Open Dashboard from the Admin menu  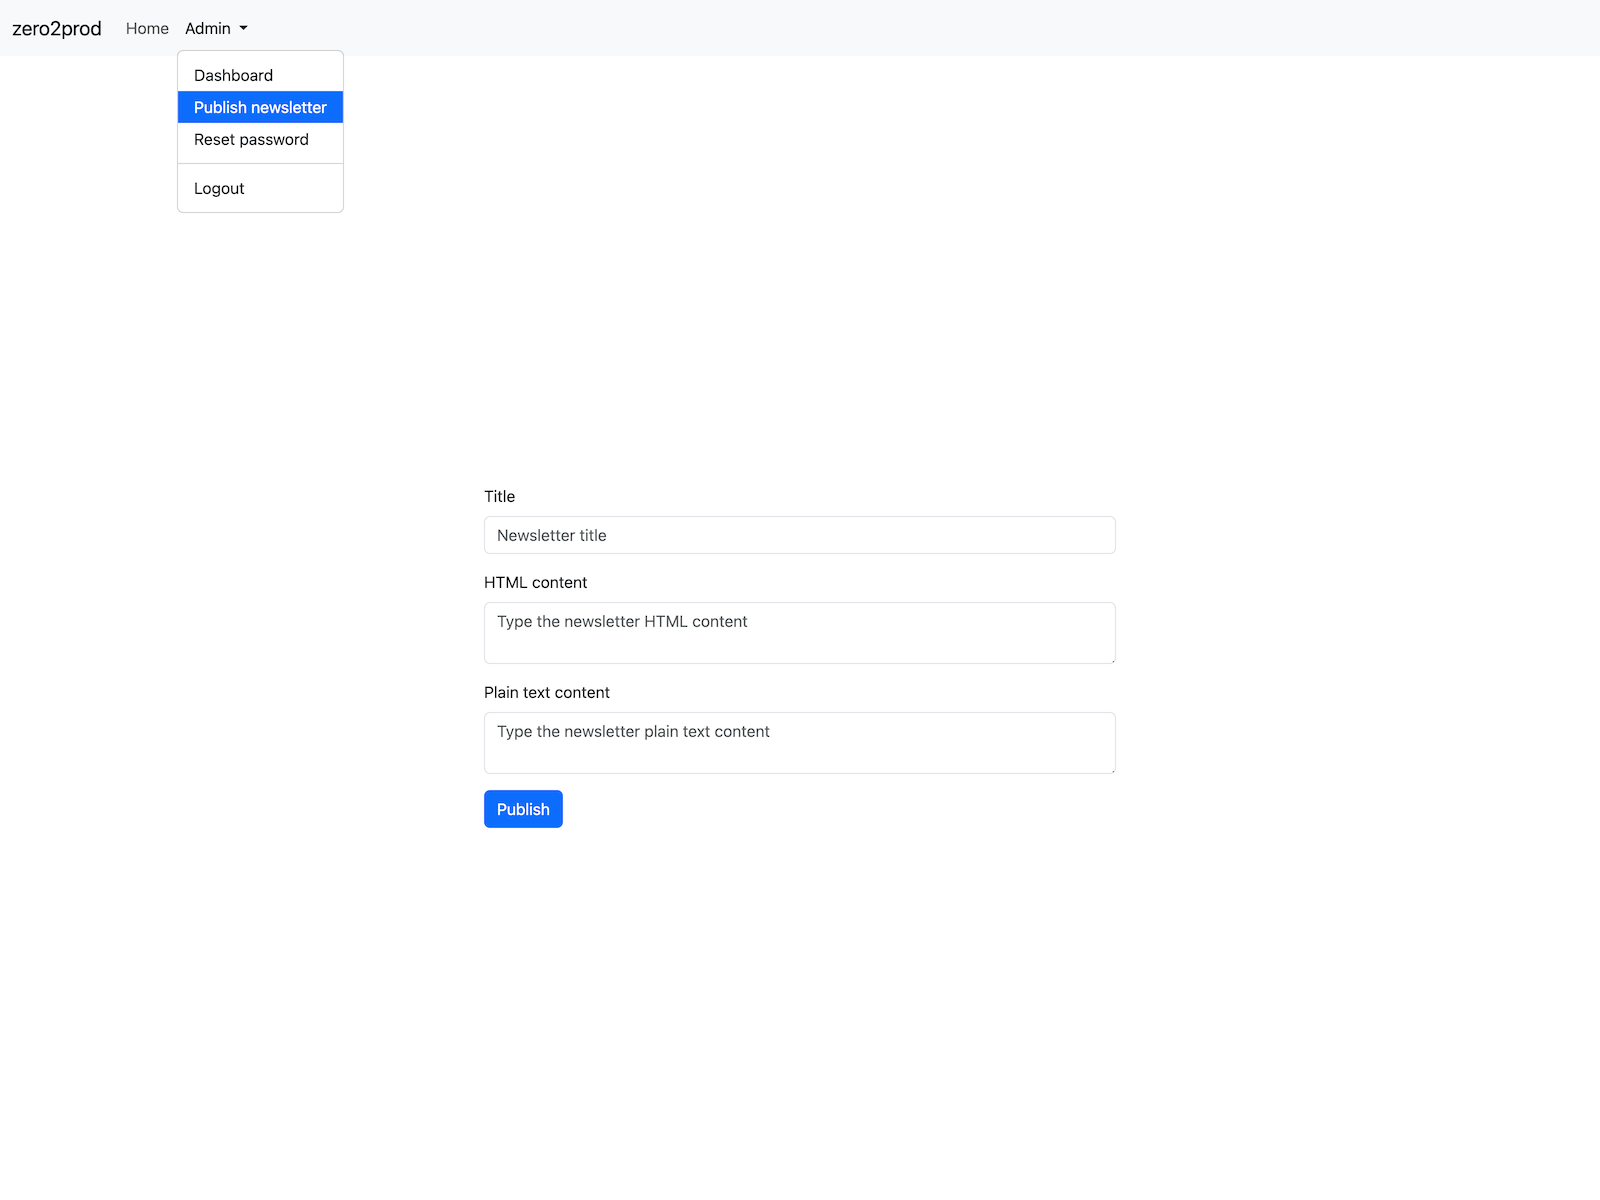233,75
